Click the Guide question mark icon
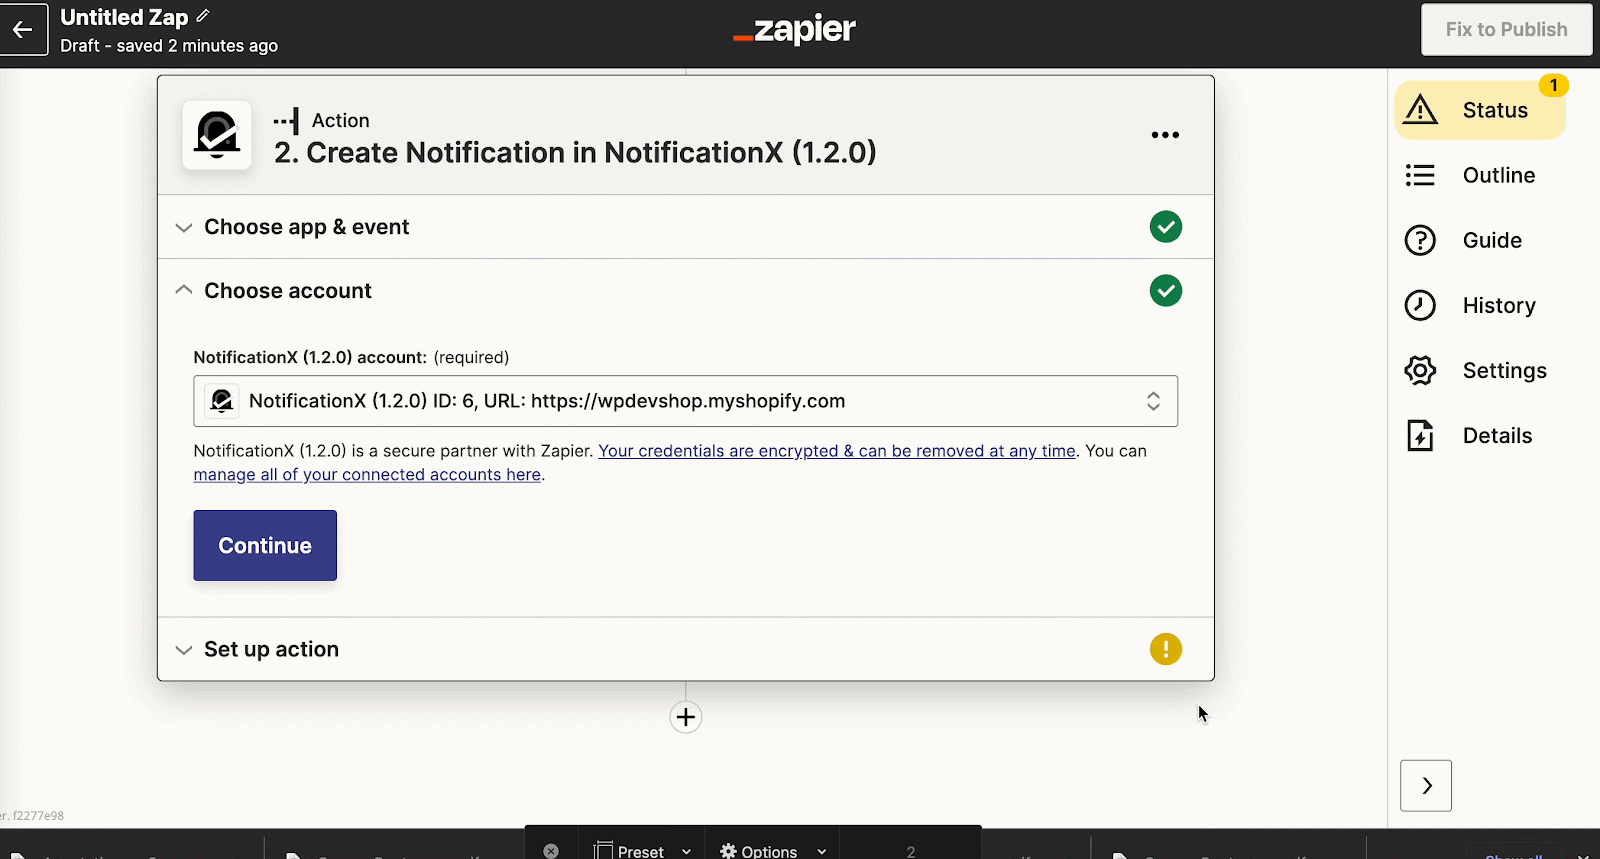 pos(1420,240)
